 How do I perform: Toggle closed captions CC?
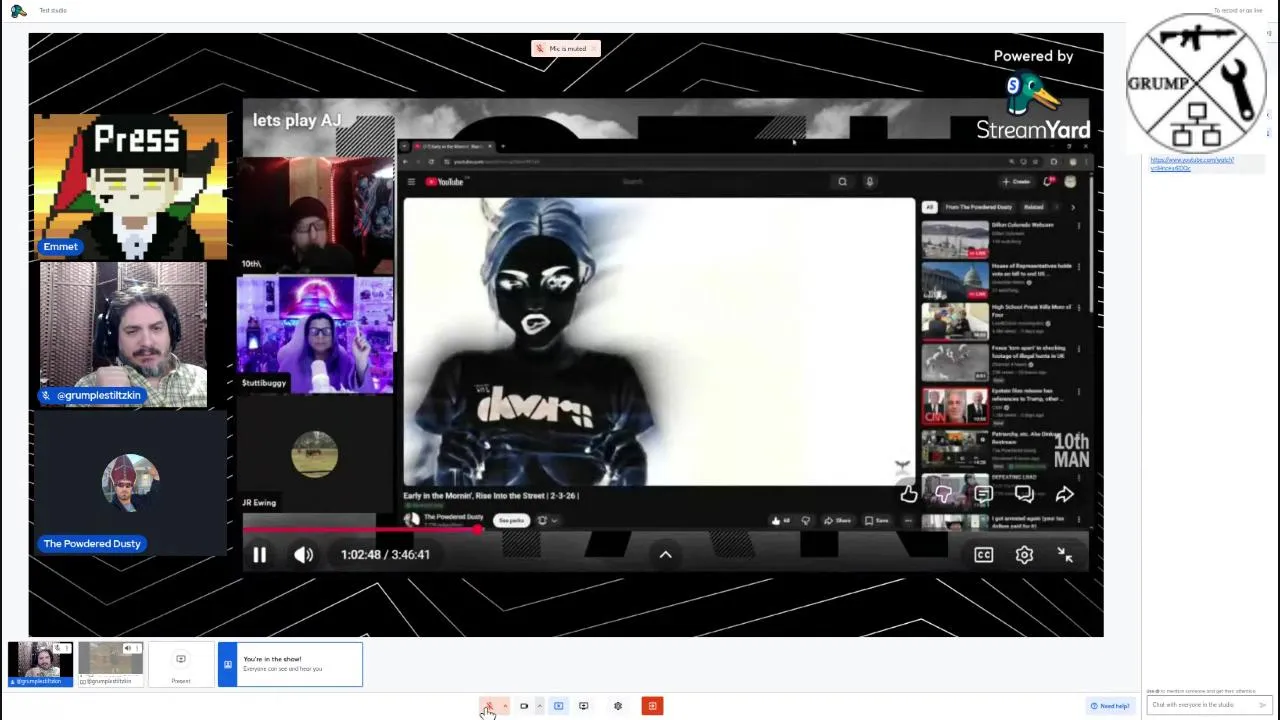(x=984, y=555)
